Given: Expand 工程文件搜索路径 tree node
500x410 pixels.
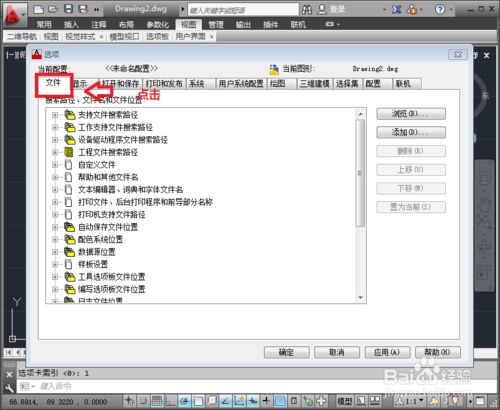Looking at the screenshot, I should coord(55,152).
